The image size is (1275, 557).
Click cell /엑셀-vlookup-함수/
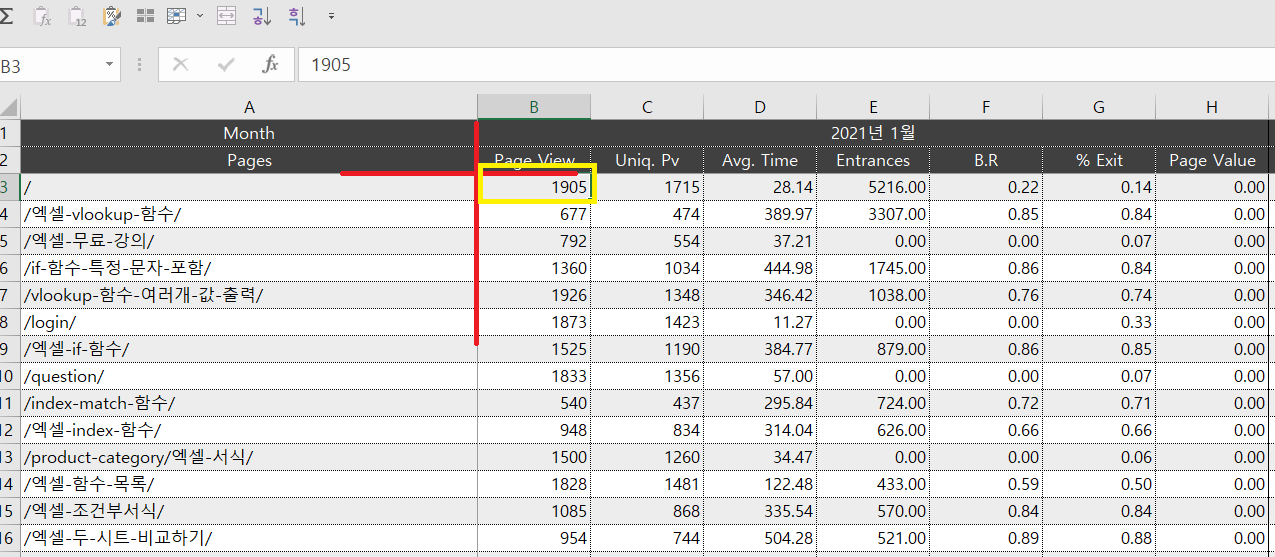[249, 214]
